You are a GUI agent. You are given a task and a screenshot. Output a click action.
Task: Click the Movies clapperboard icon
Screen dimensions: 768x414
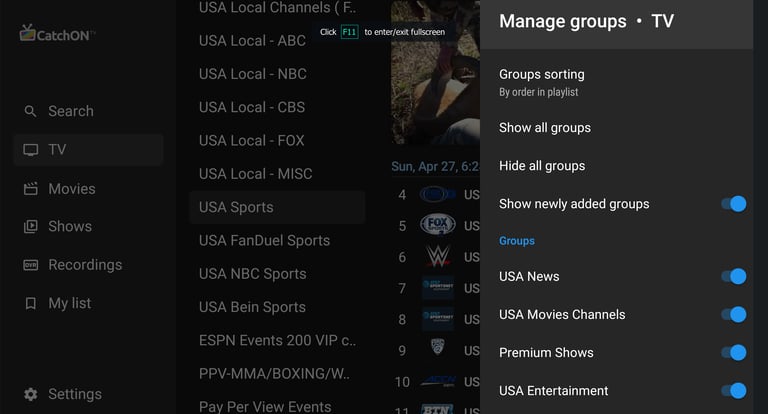[x=30, y=189]
